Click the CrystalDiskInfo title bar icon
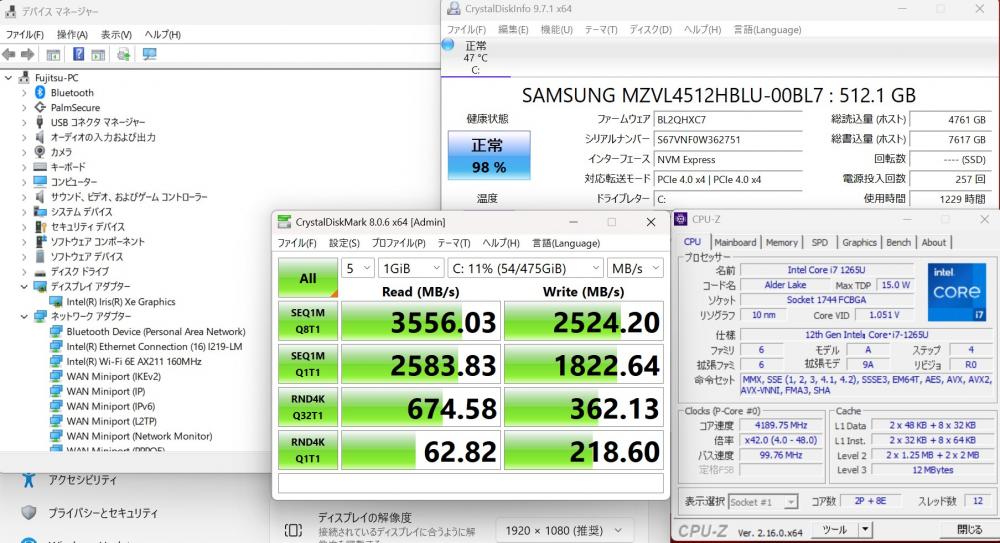 [453, 8]
